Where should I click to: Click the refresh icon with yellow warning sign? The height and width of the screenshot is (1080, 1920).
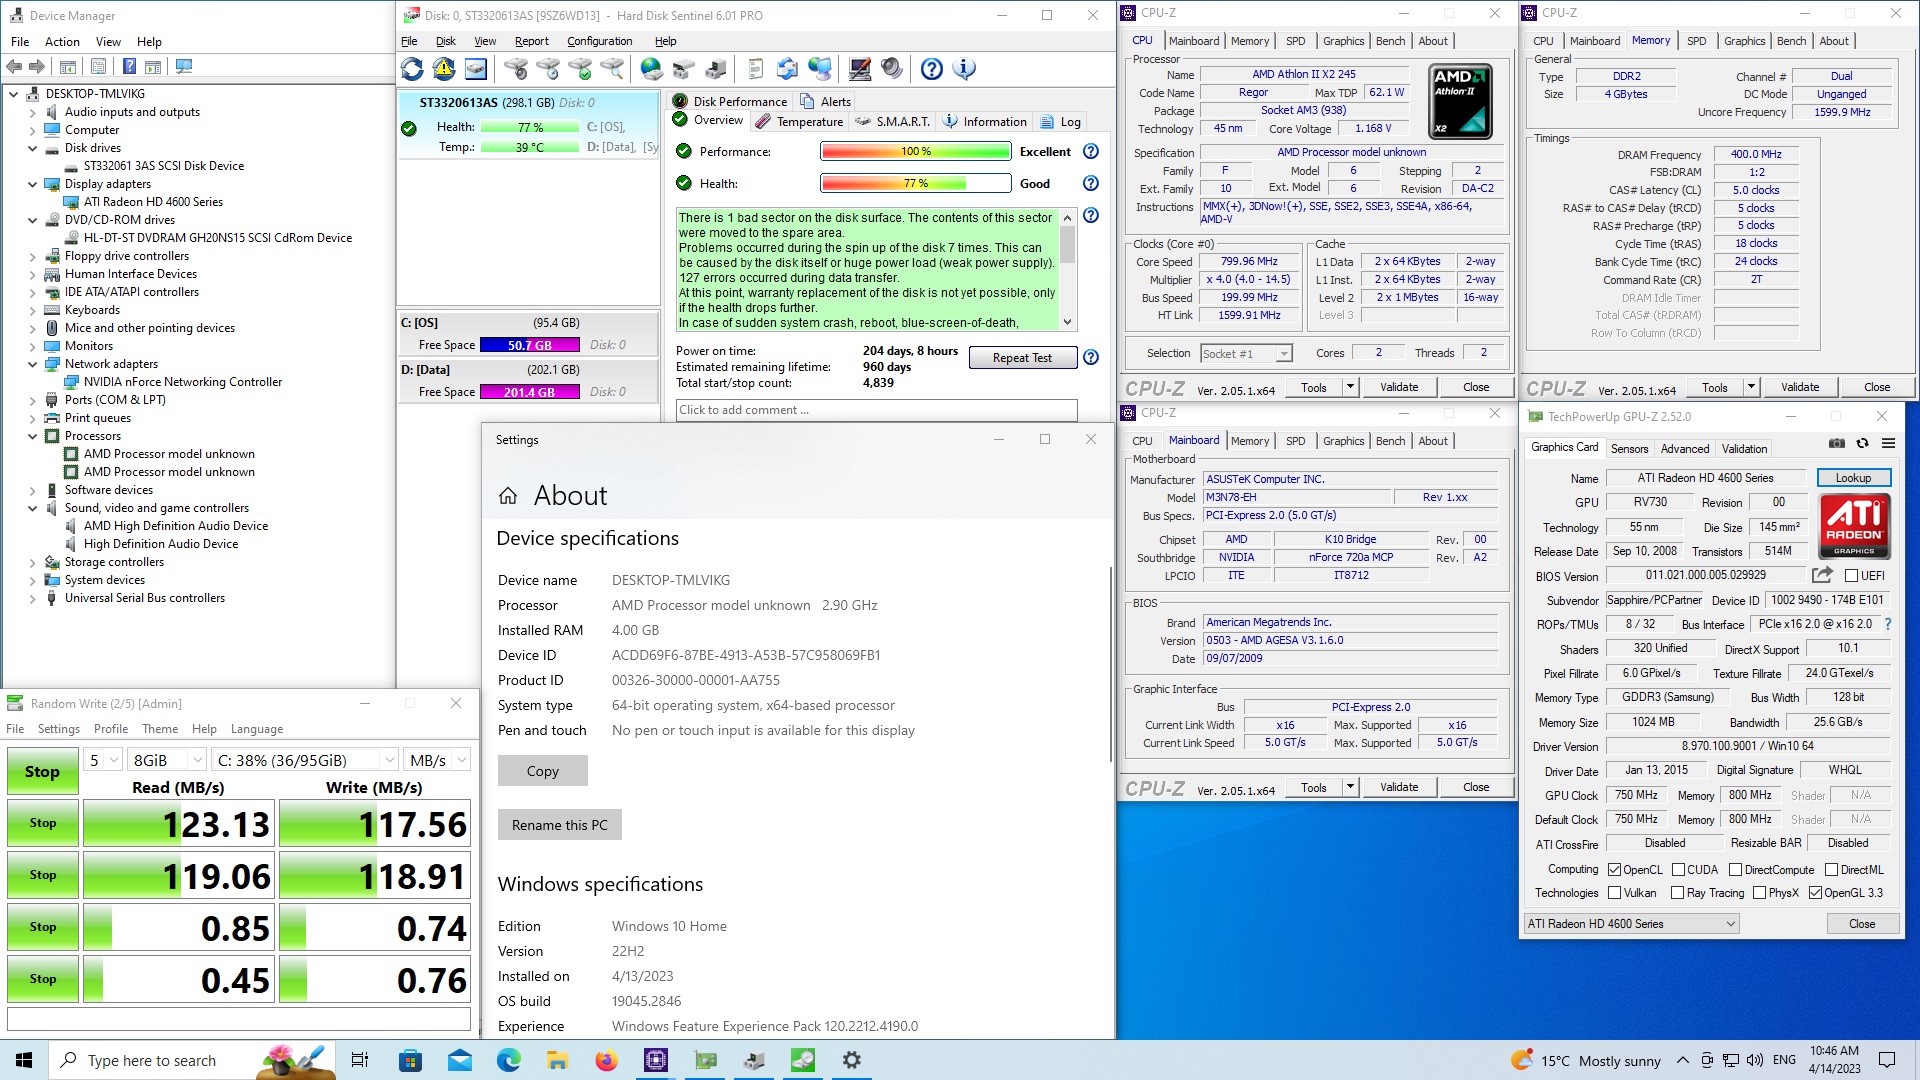pos(444,69)
